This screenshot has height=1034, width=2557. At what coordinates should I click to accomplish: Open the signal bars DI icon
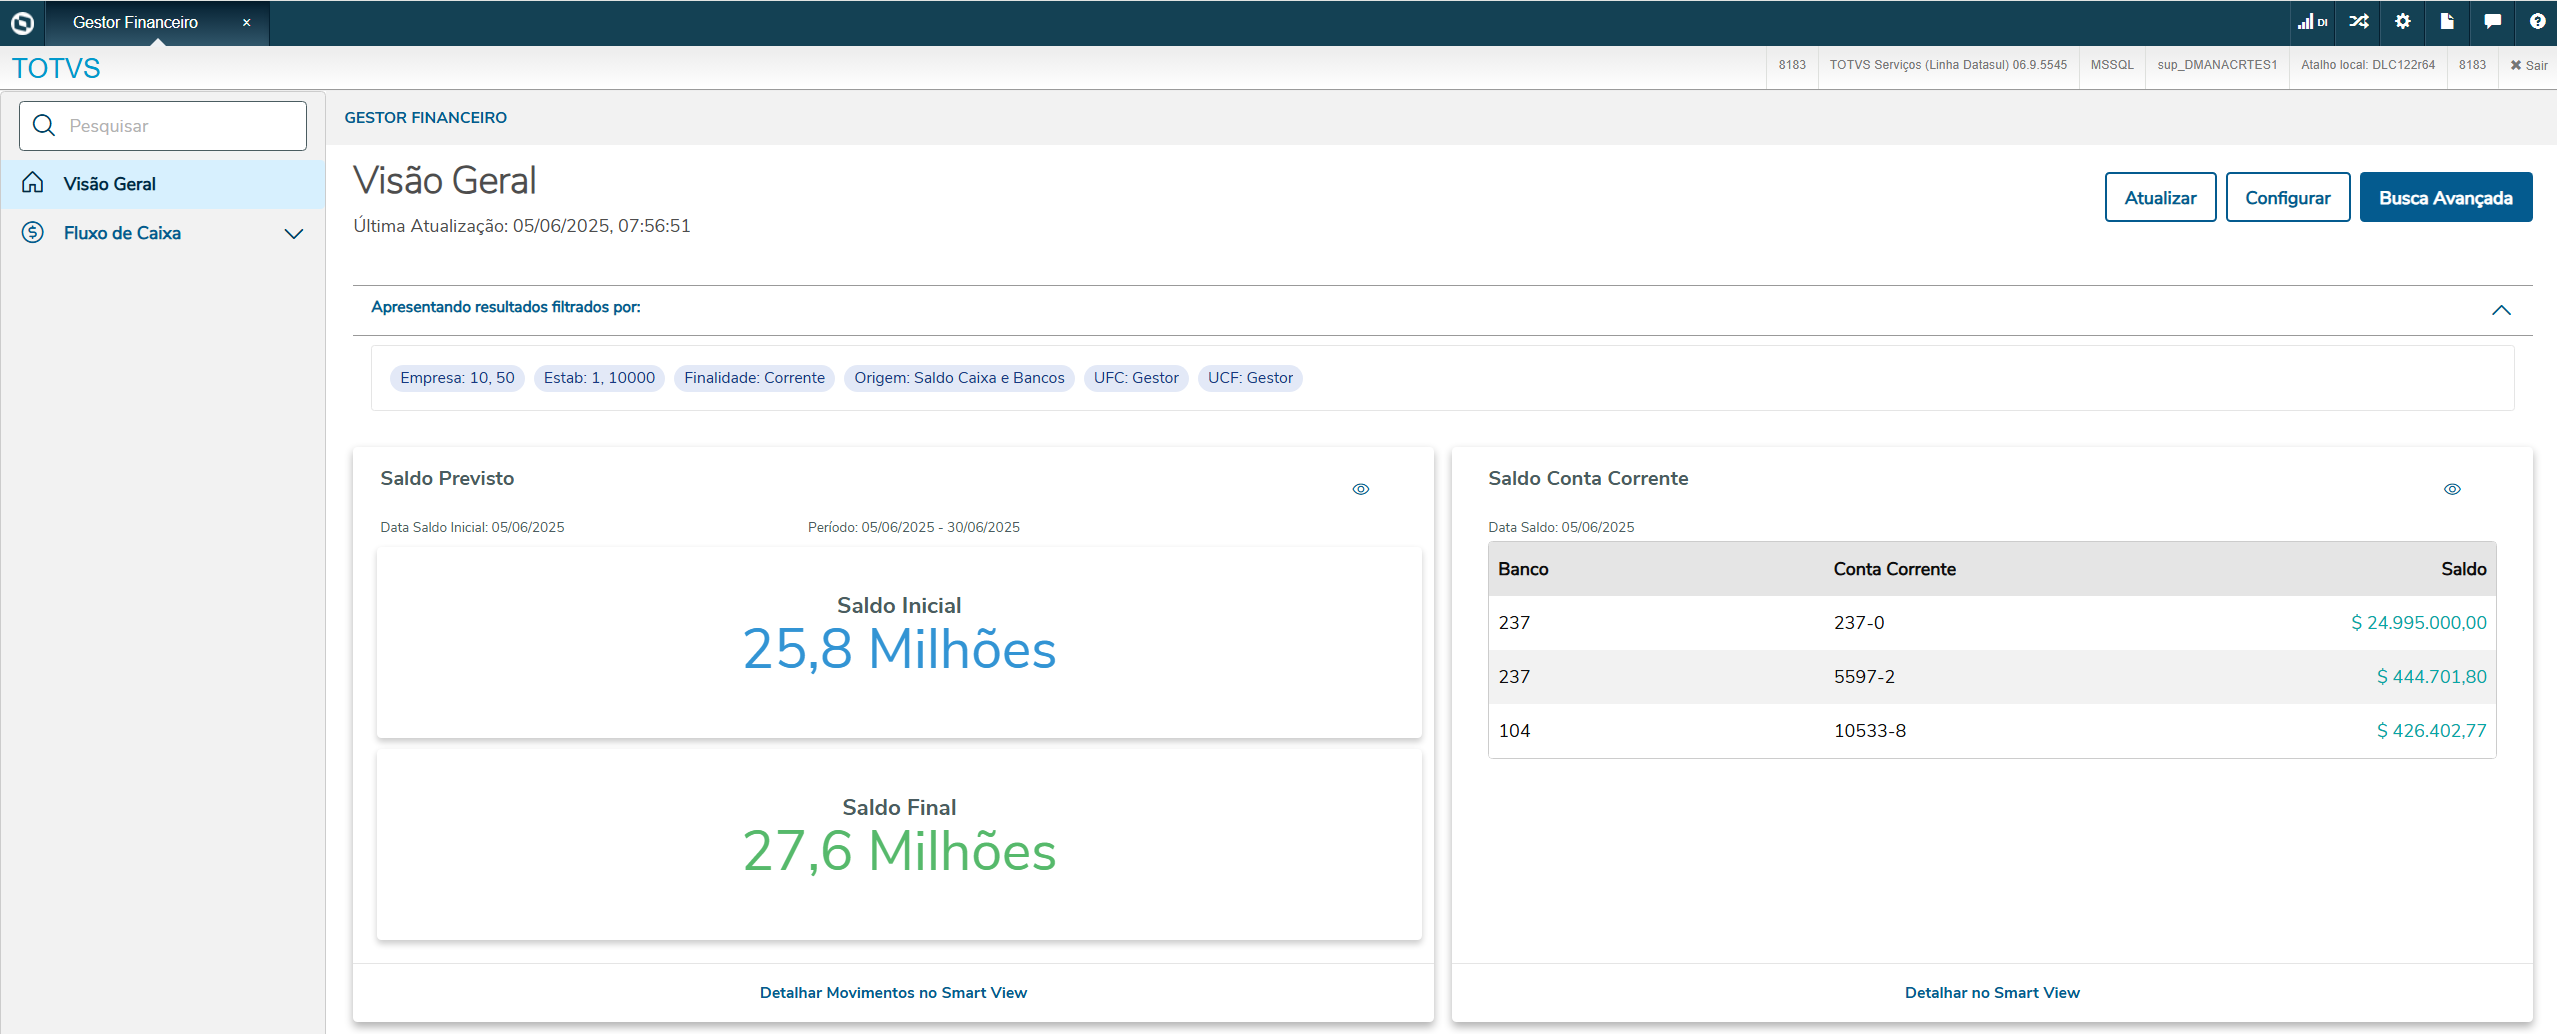coord(2312,21)
